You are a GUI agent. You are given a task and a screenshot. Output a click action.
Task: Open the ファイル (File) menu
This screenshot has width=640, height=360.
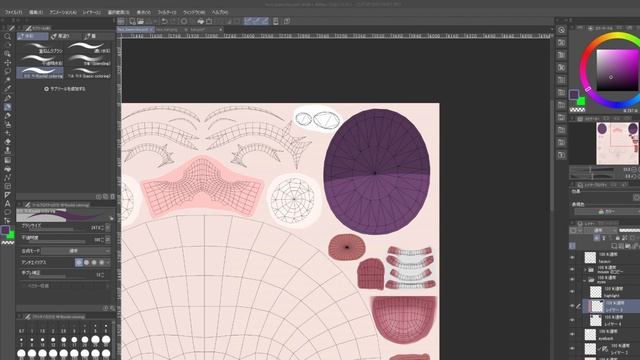(13, 12)
